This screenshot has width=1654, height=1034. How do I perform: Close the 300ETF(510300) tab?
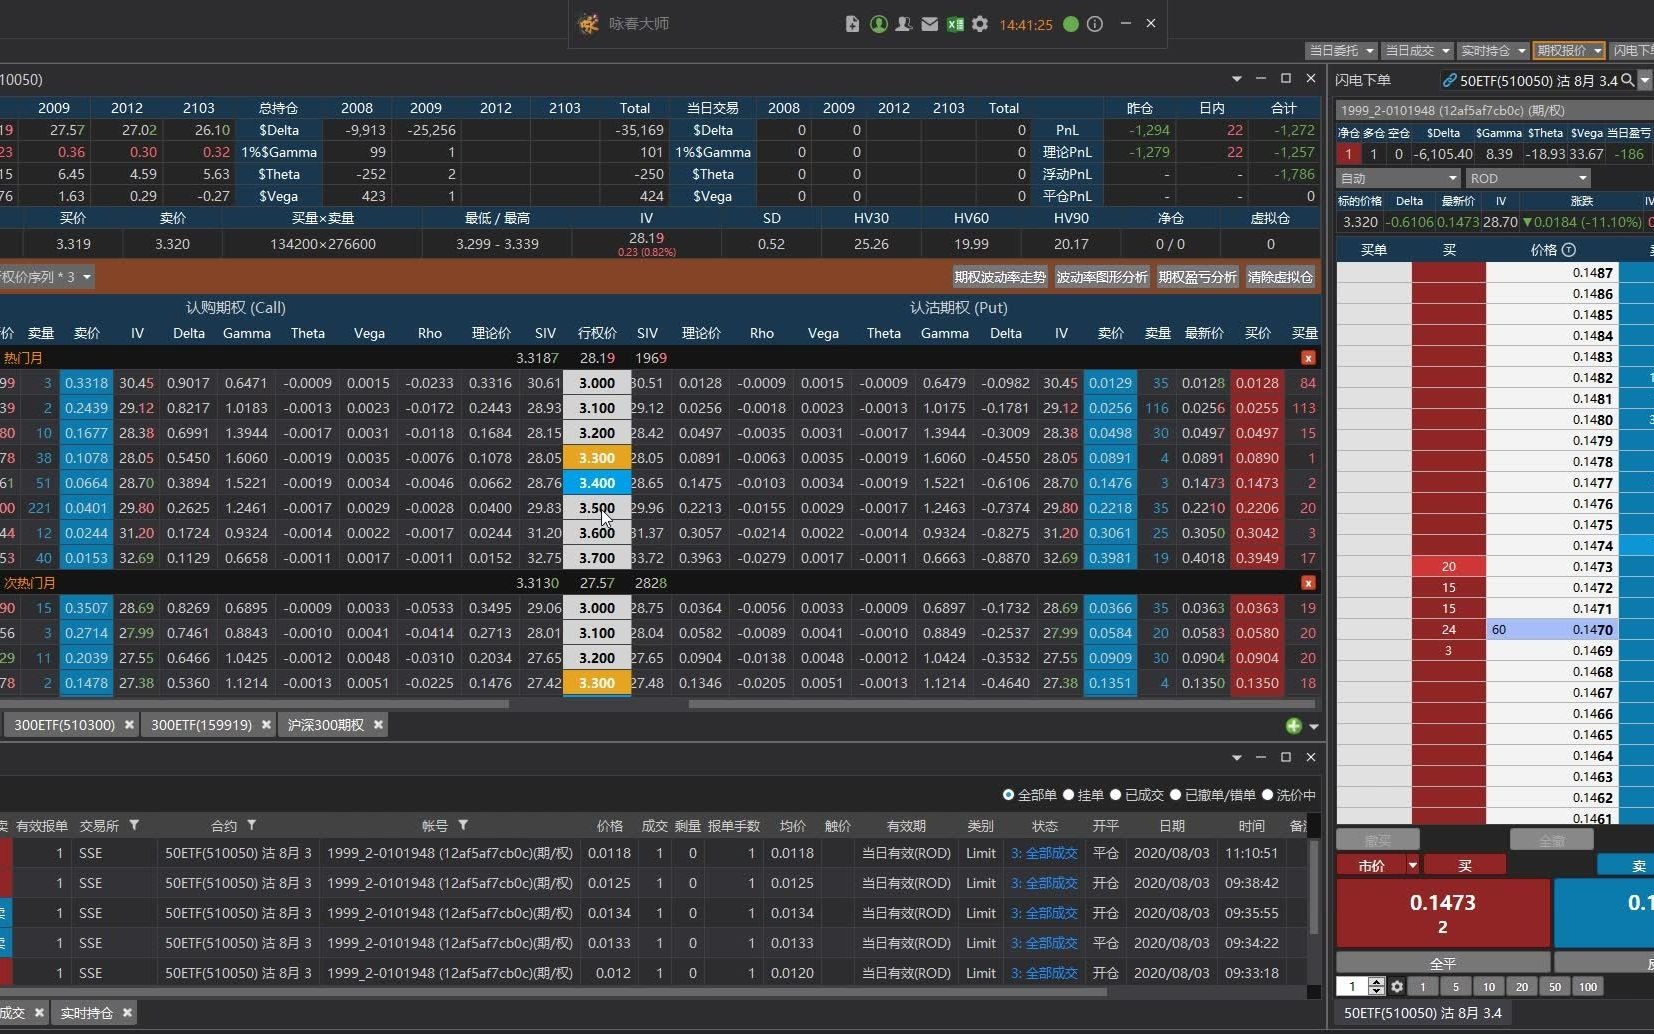(x=129, y=725)
